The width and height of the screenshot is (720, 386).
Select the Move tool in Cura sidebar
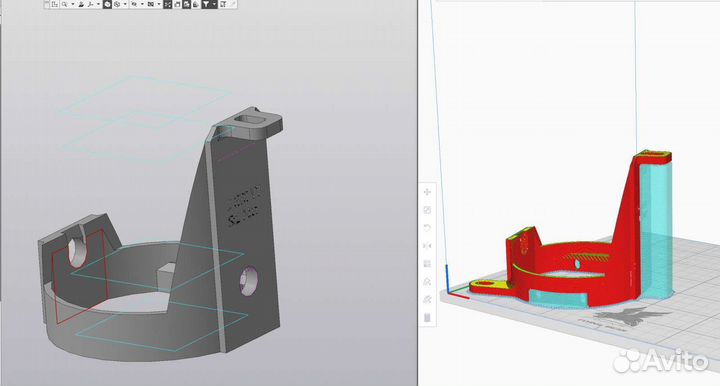pos(427,192)
